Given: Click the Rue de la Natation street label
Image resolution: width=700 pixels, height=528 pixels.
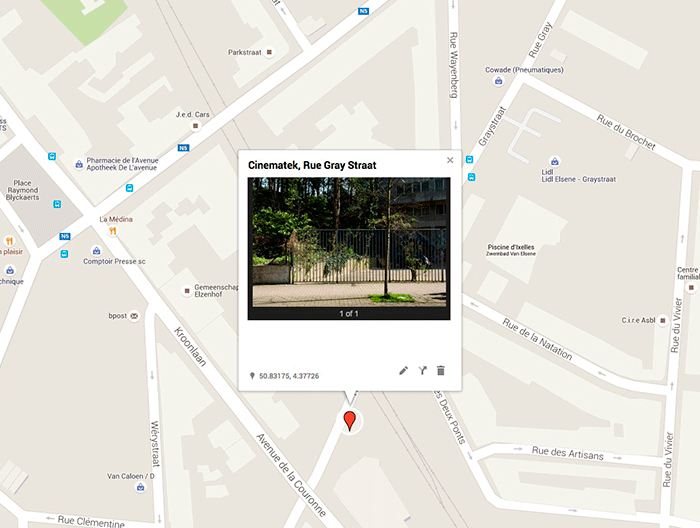Looking at the screenshot, I should point(537,339).
